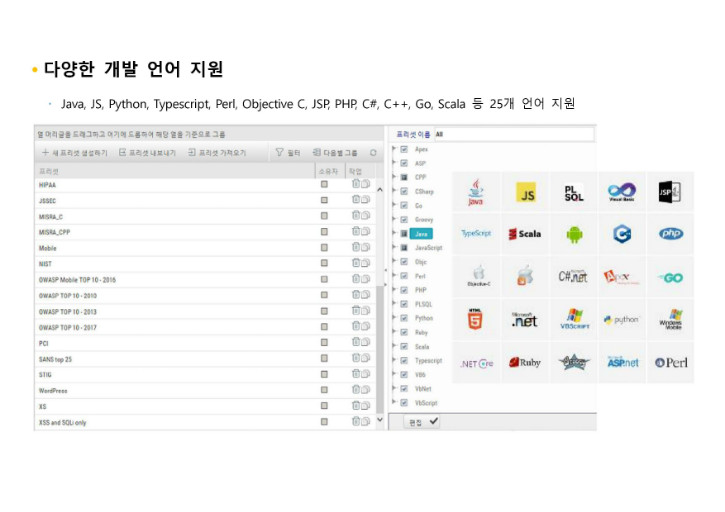This screenshot has width=725, height=512.
Task: Click the Ruby logo
Action: coord(525,363)
